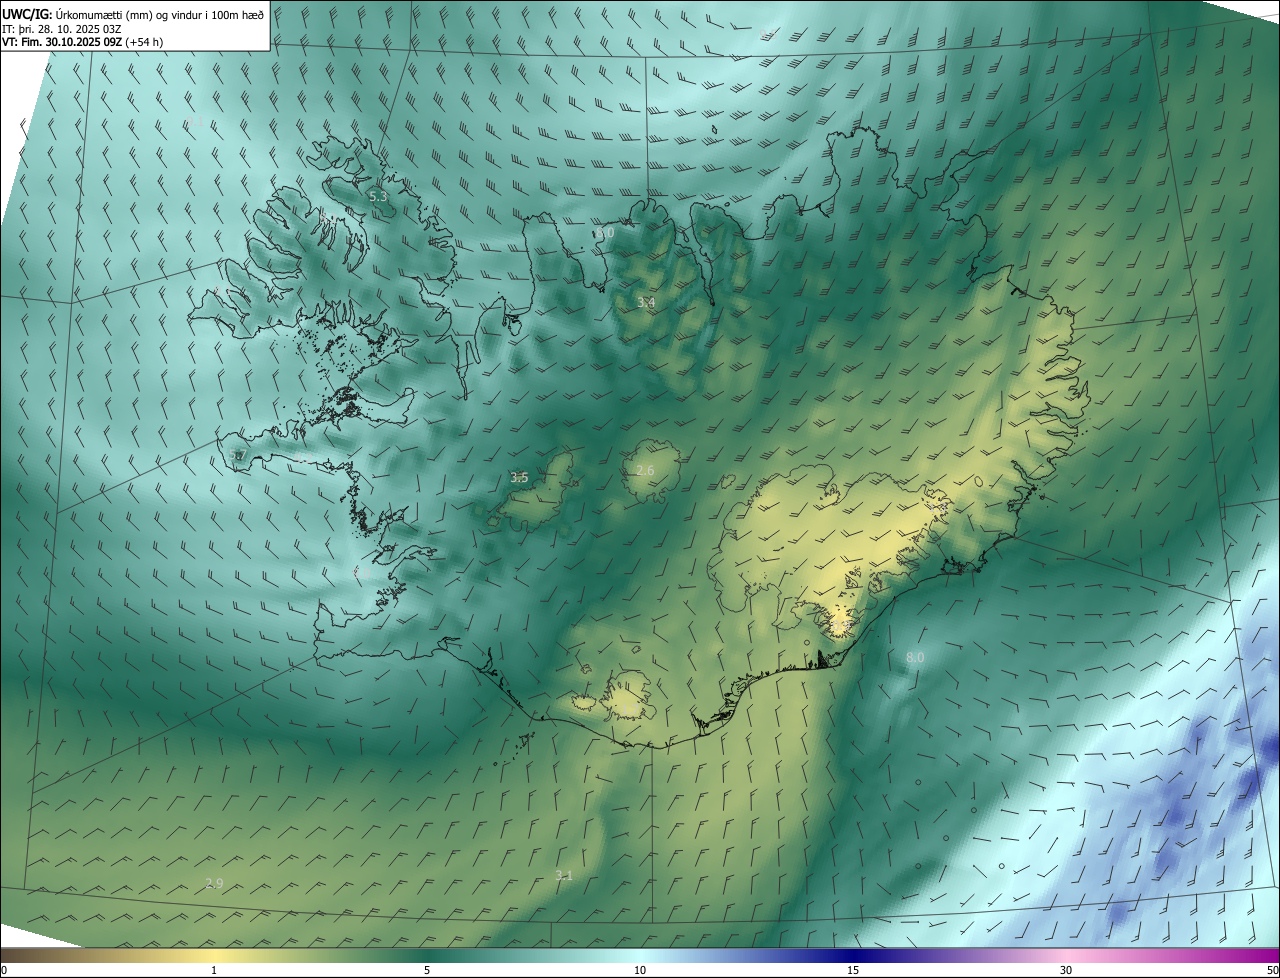The image size is (1280, 978).
Task: Click the 6.0 value label in north Iceland
Action: (605, 233)
